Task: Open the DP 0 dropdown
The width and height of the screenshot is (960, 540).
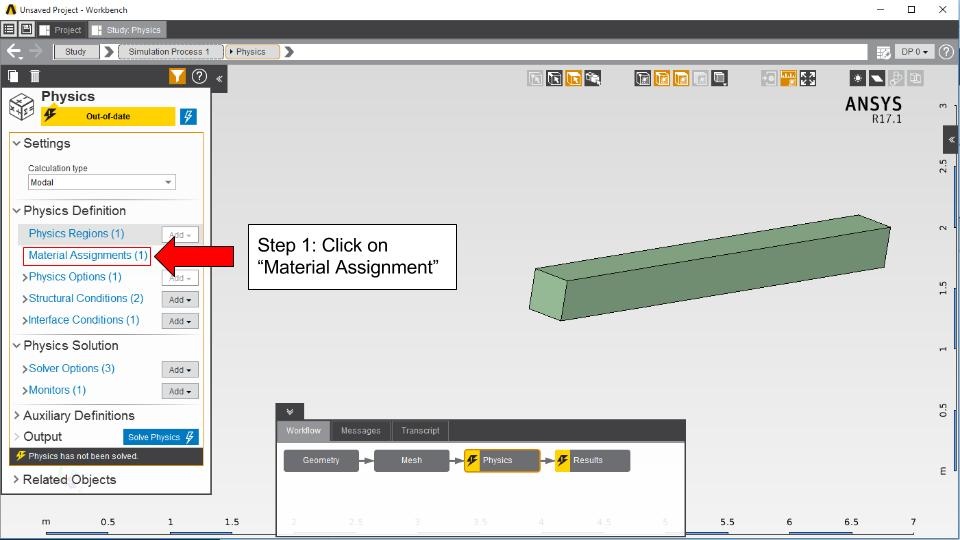Action: point(914,52)
